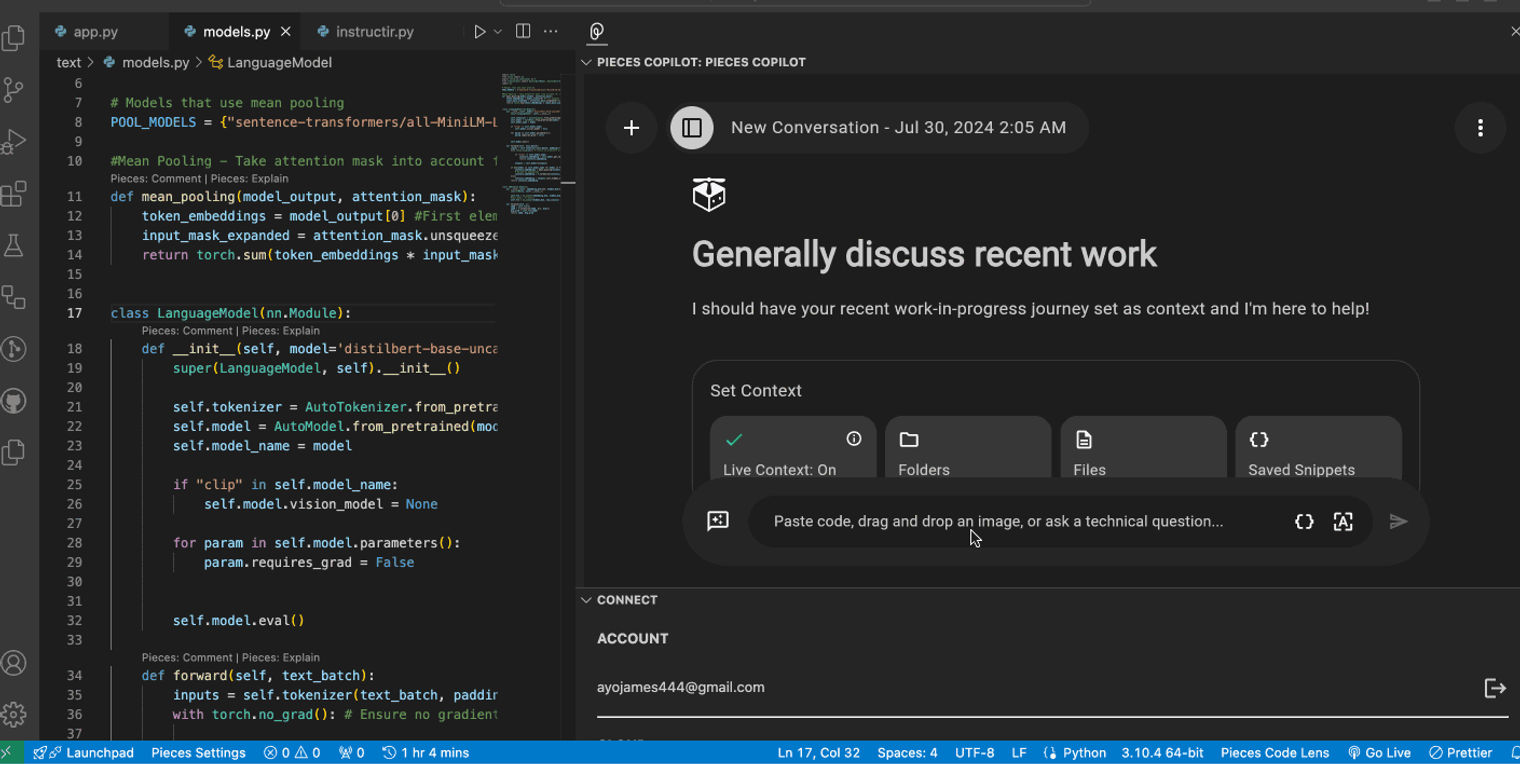Select interpreter 3.10.4 64-bit

(x=1162, y=753)
